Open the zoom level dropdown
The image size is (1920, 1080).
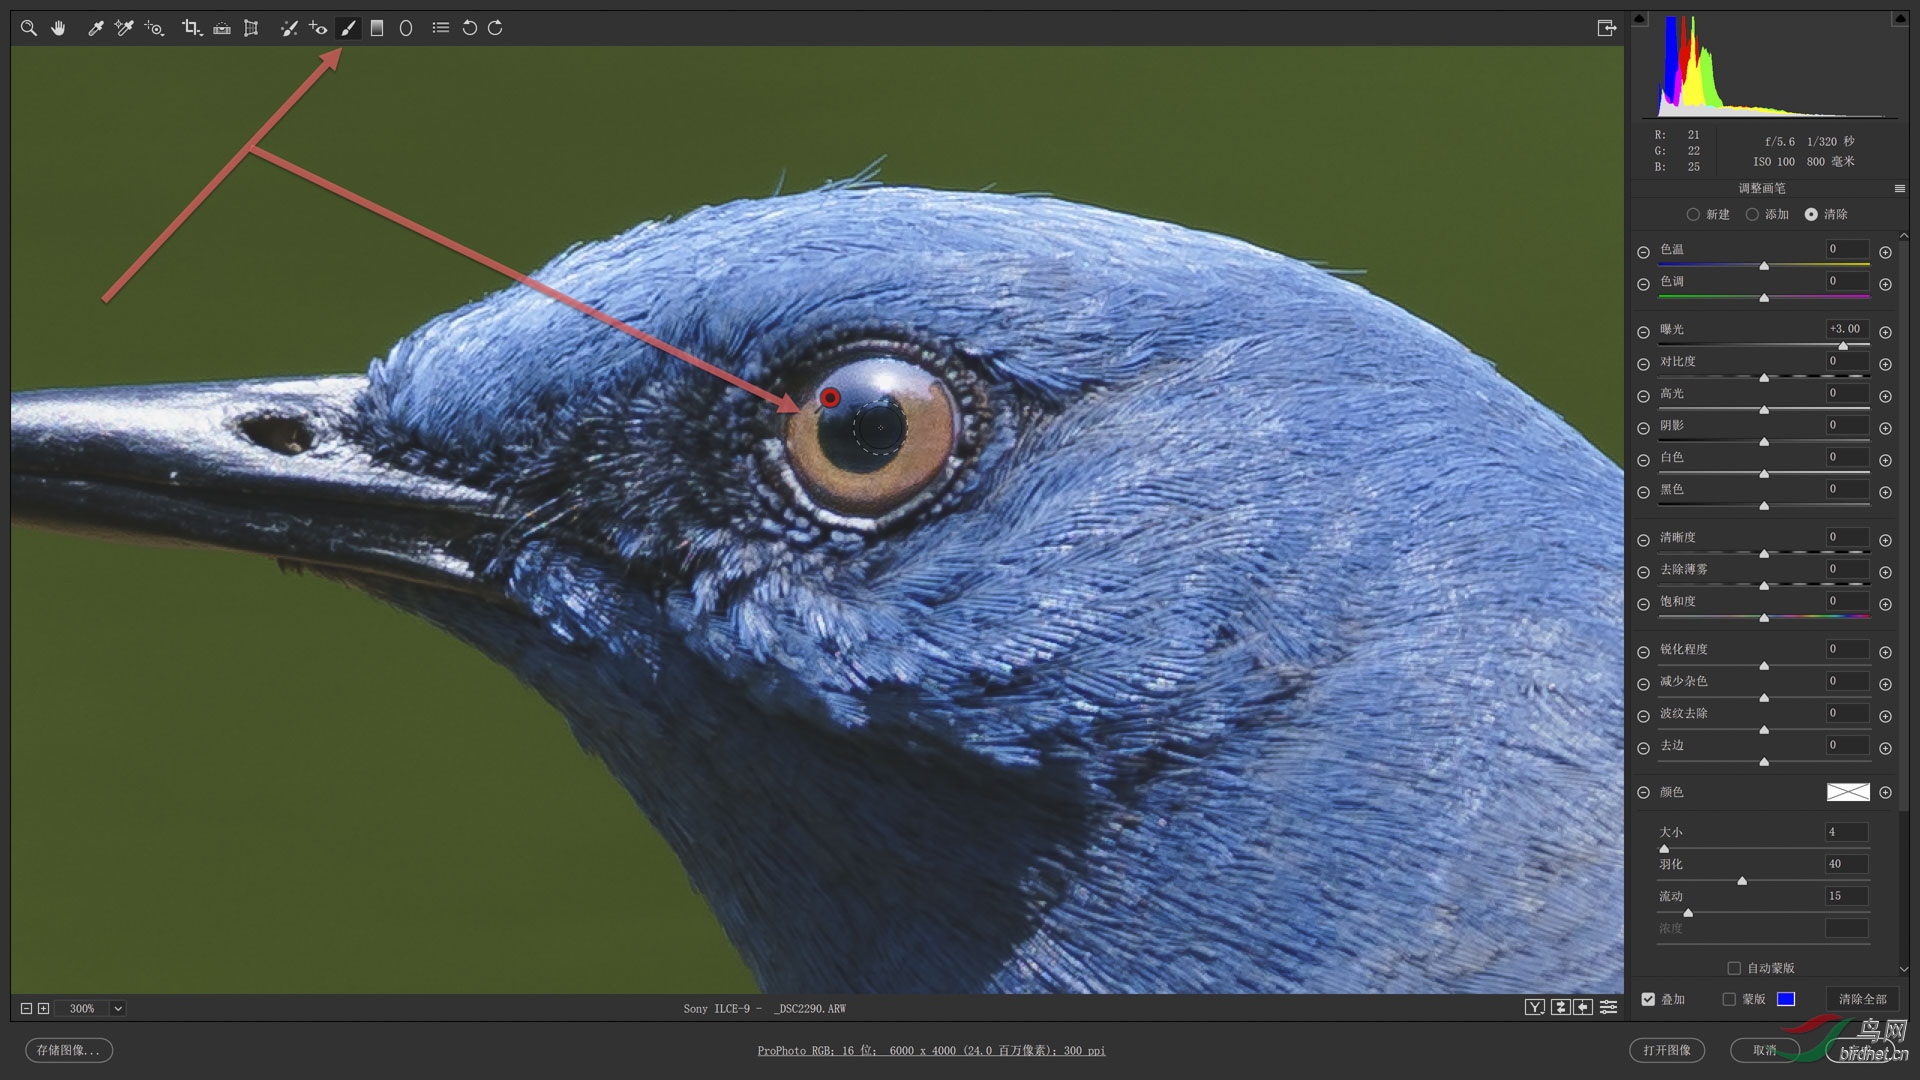tap(118, 1008)
